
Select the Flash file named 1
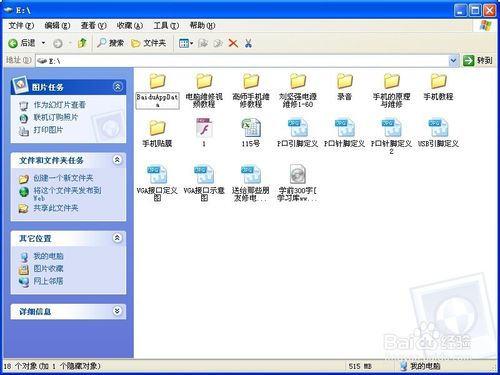pos(204,133)
